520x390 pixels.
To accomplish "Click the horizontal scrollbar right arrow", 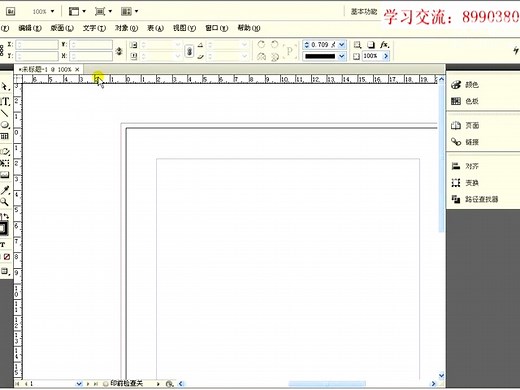I will pos(434,384).
